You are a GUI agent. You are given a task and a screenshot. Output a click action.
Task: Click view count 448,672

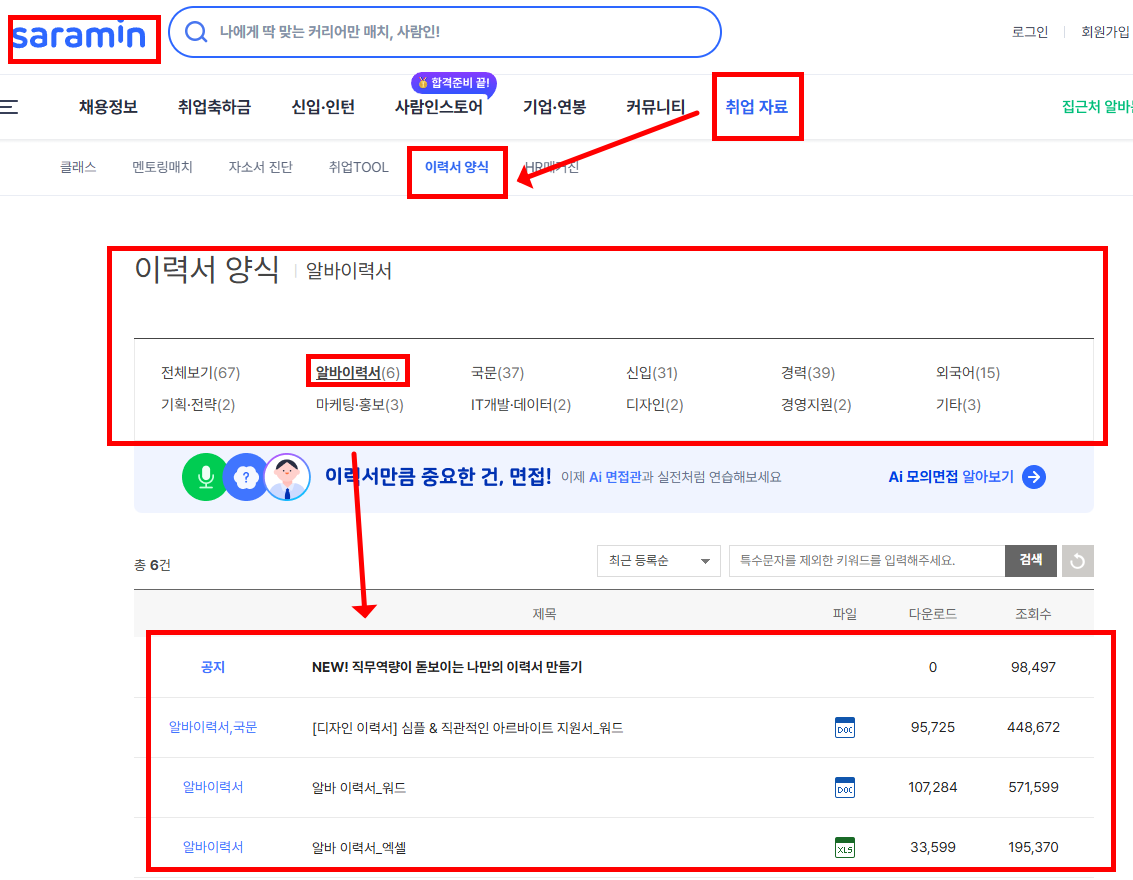[x=1033, y=728]
